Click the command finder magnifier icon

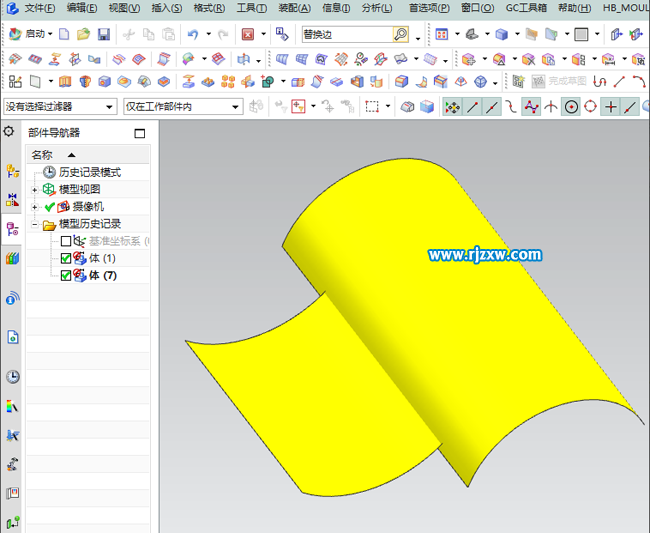400,34
